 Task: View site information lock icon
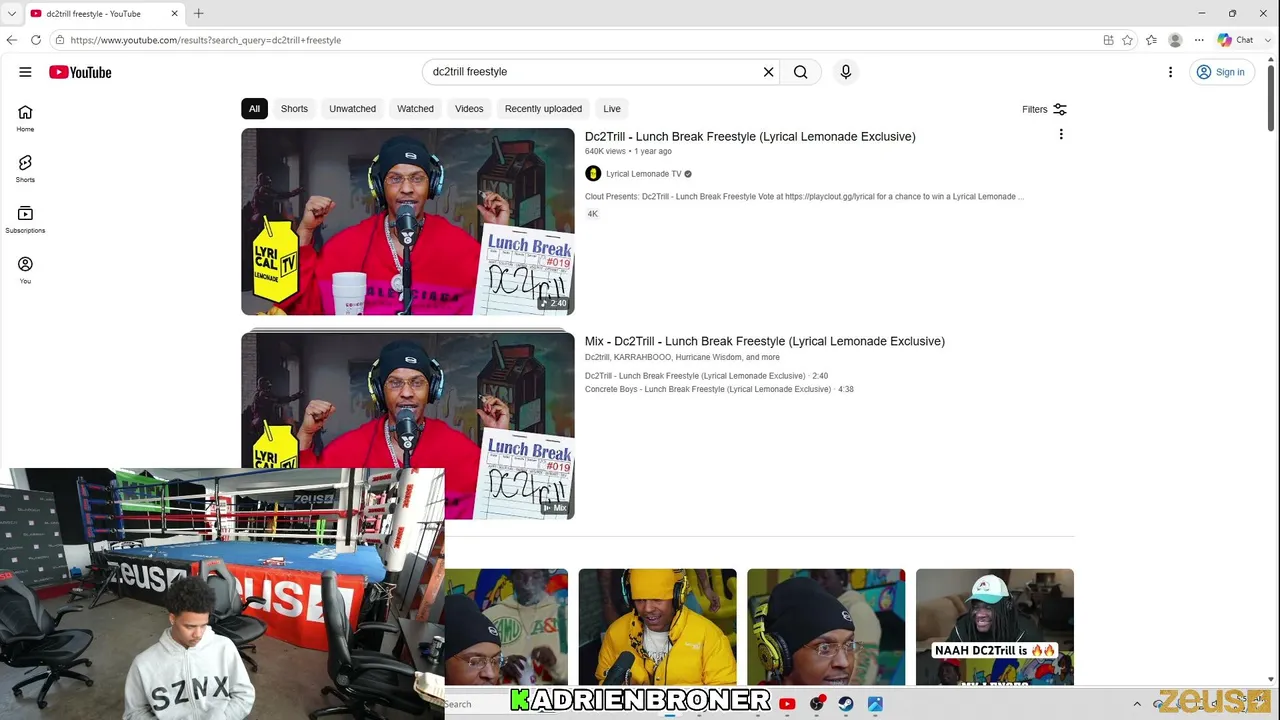pyautogui.click(x=60, y=40)
